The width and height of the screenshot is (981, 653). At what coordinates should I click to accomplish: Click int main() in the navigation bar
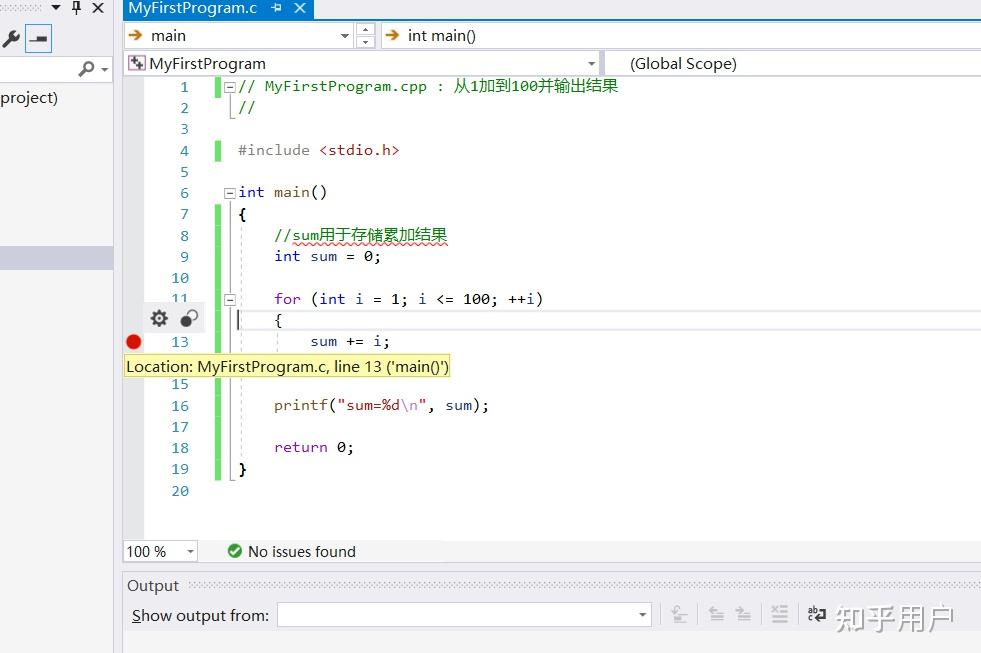(x=440, y=36)
